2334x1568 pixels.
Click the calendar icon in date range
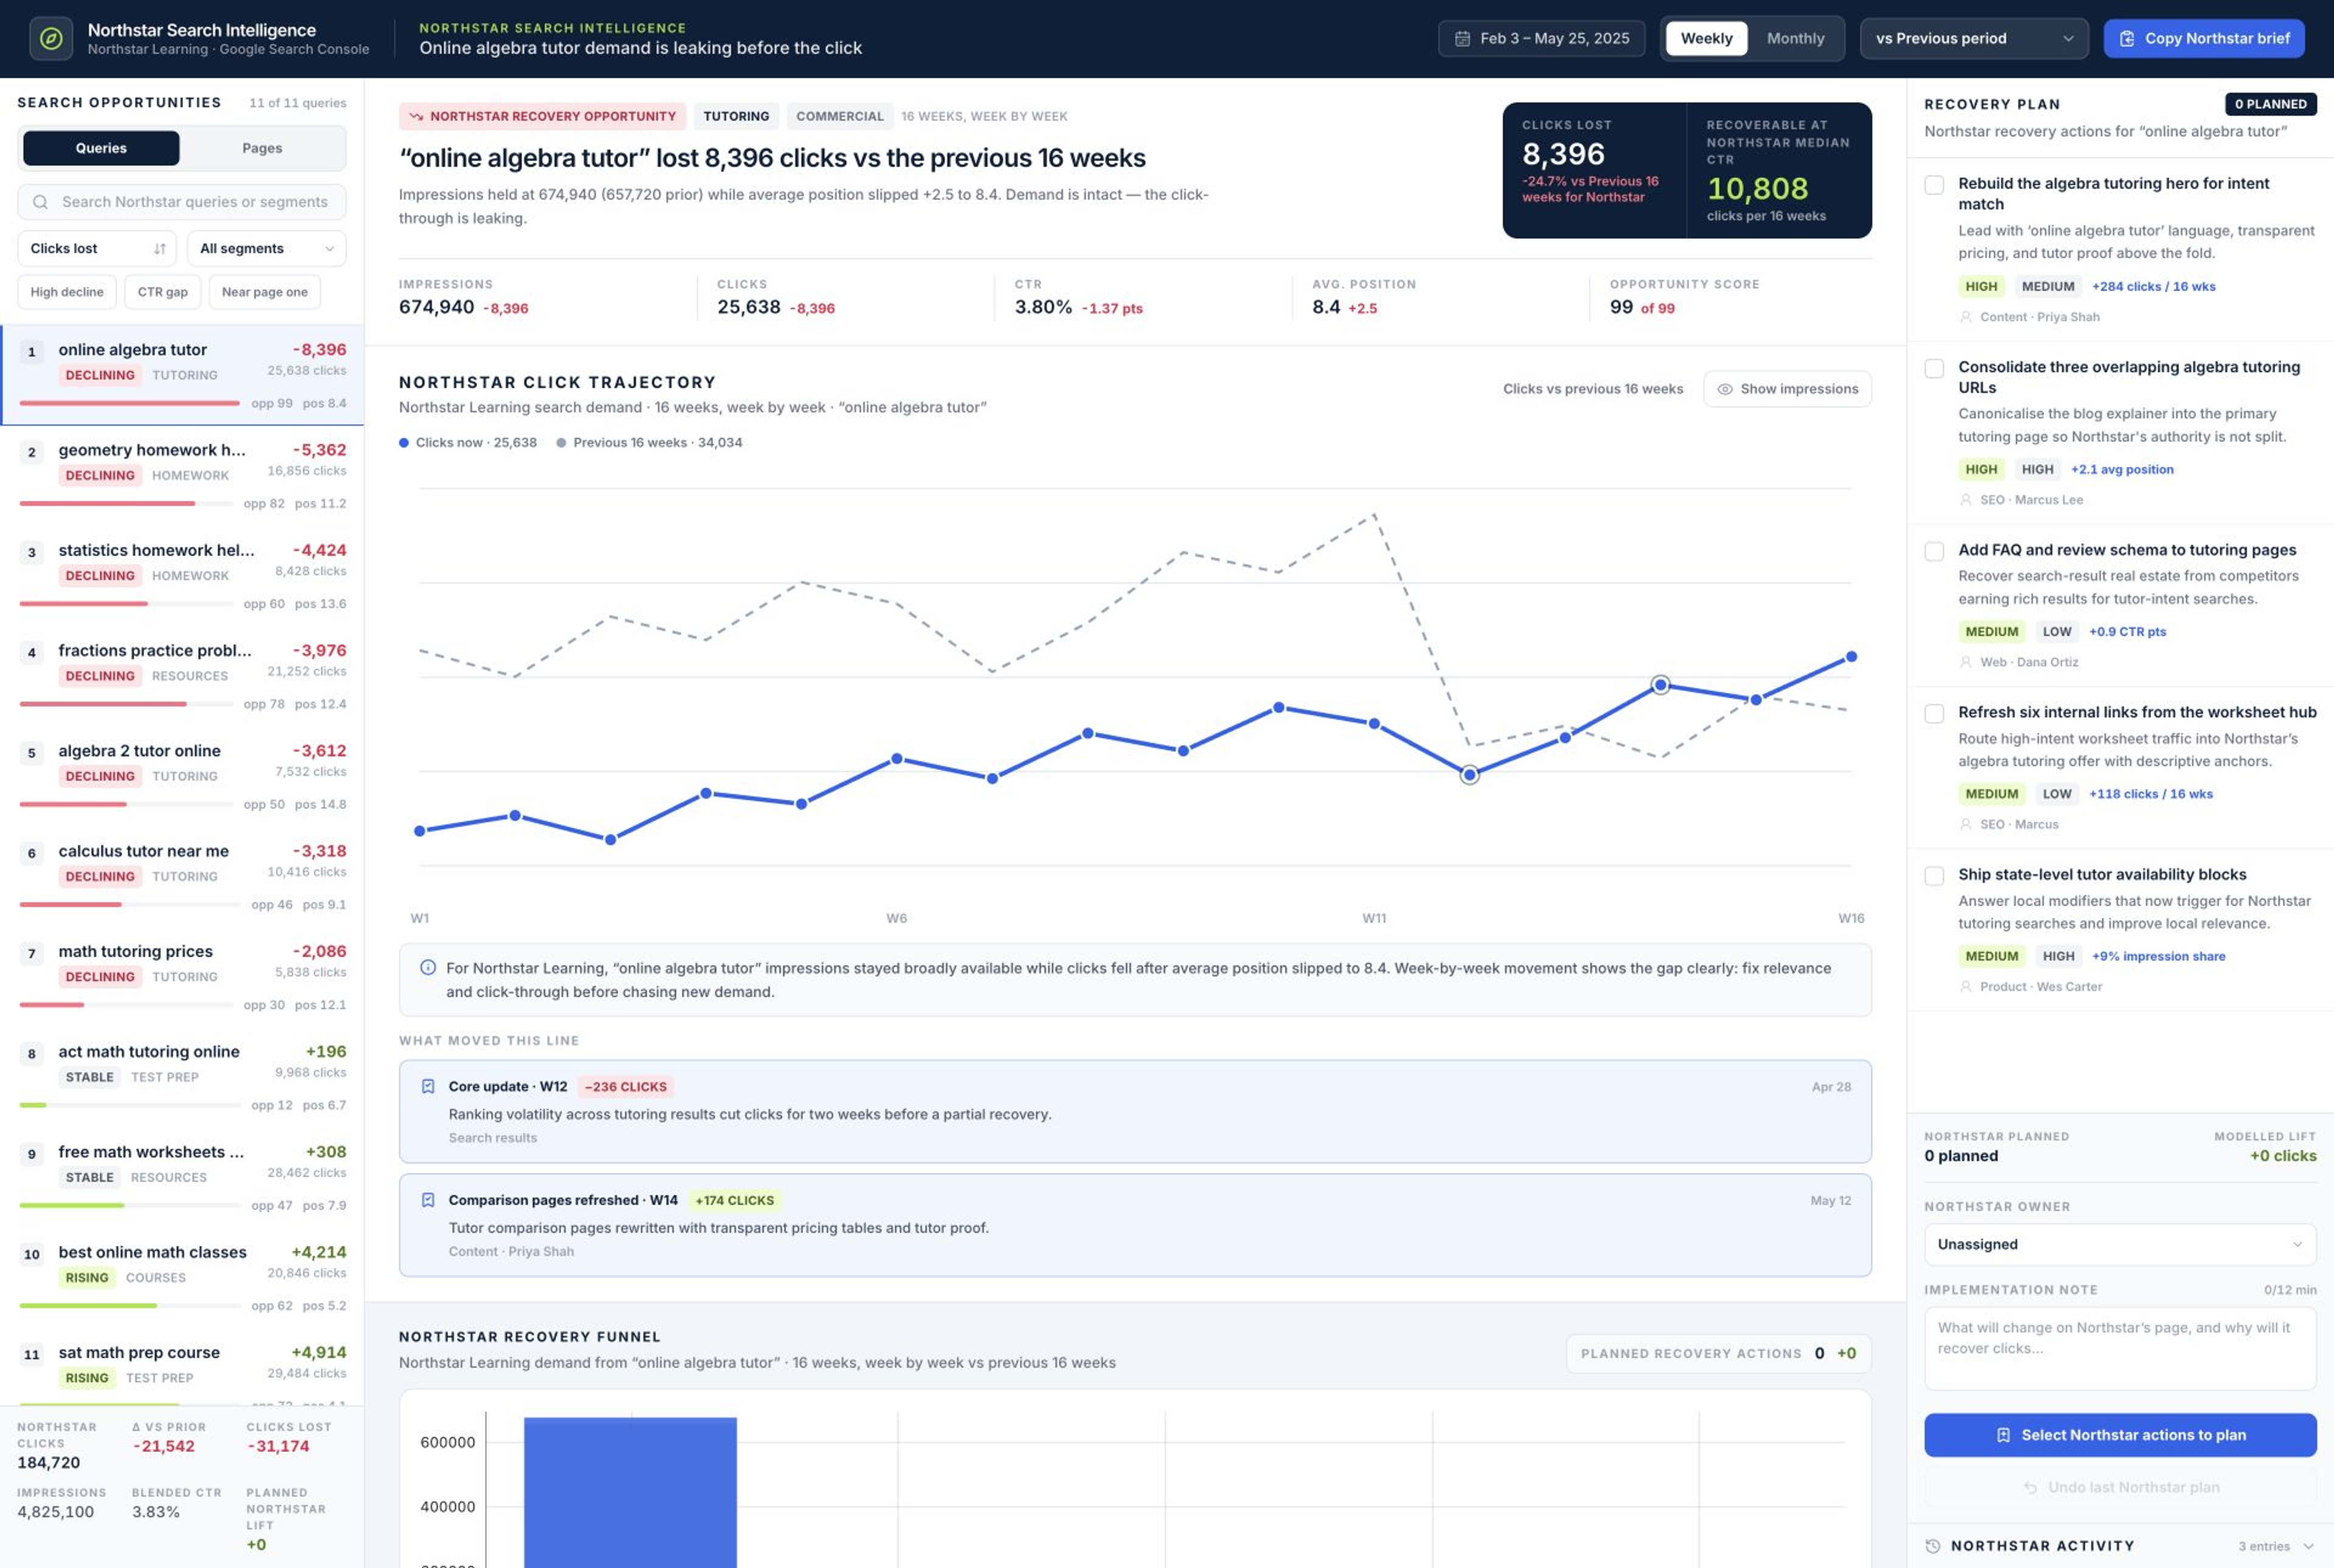pyautogui.click(x=1462, y=39)
